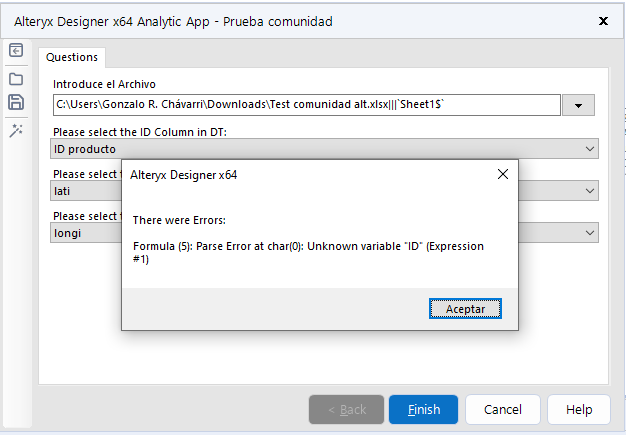626x435 pixels.
Task: Close the Alteryx Designer x64 error dialog
Action: [502, 174]
